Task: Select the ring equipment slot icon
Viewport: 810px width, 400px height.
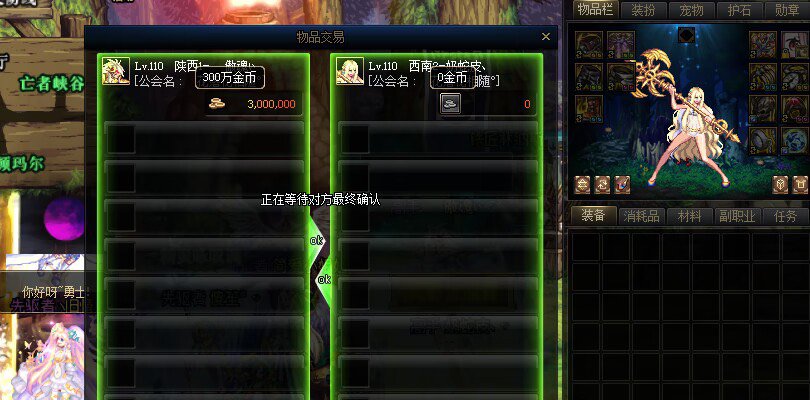Action: 763,141
